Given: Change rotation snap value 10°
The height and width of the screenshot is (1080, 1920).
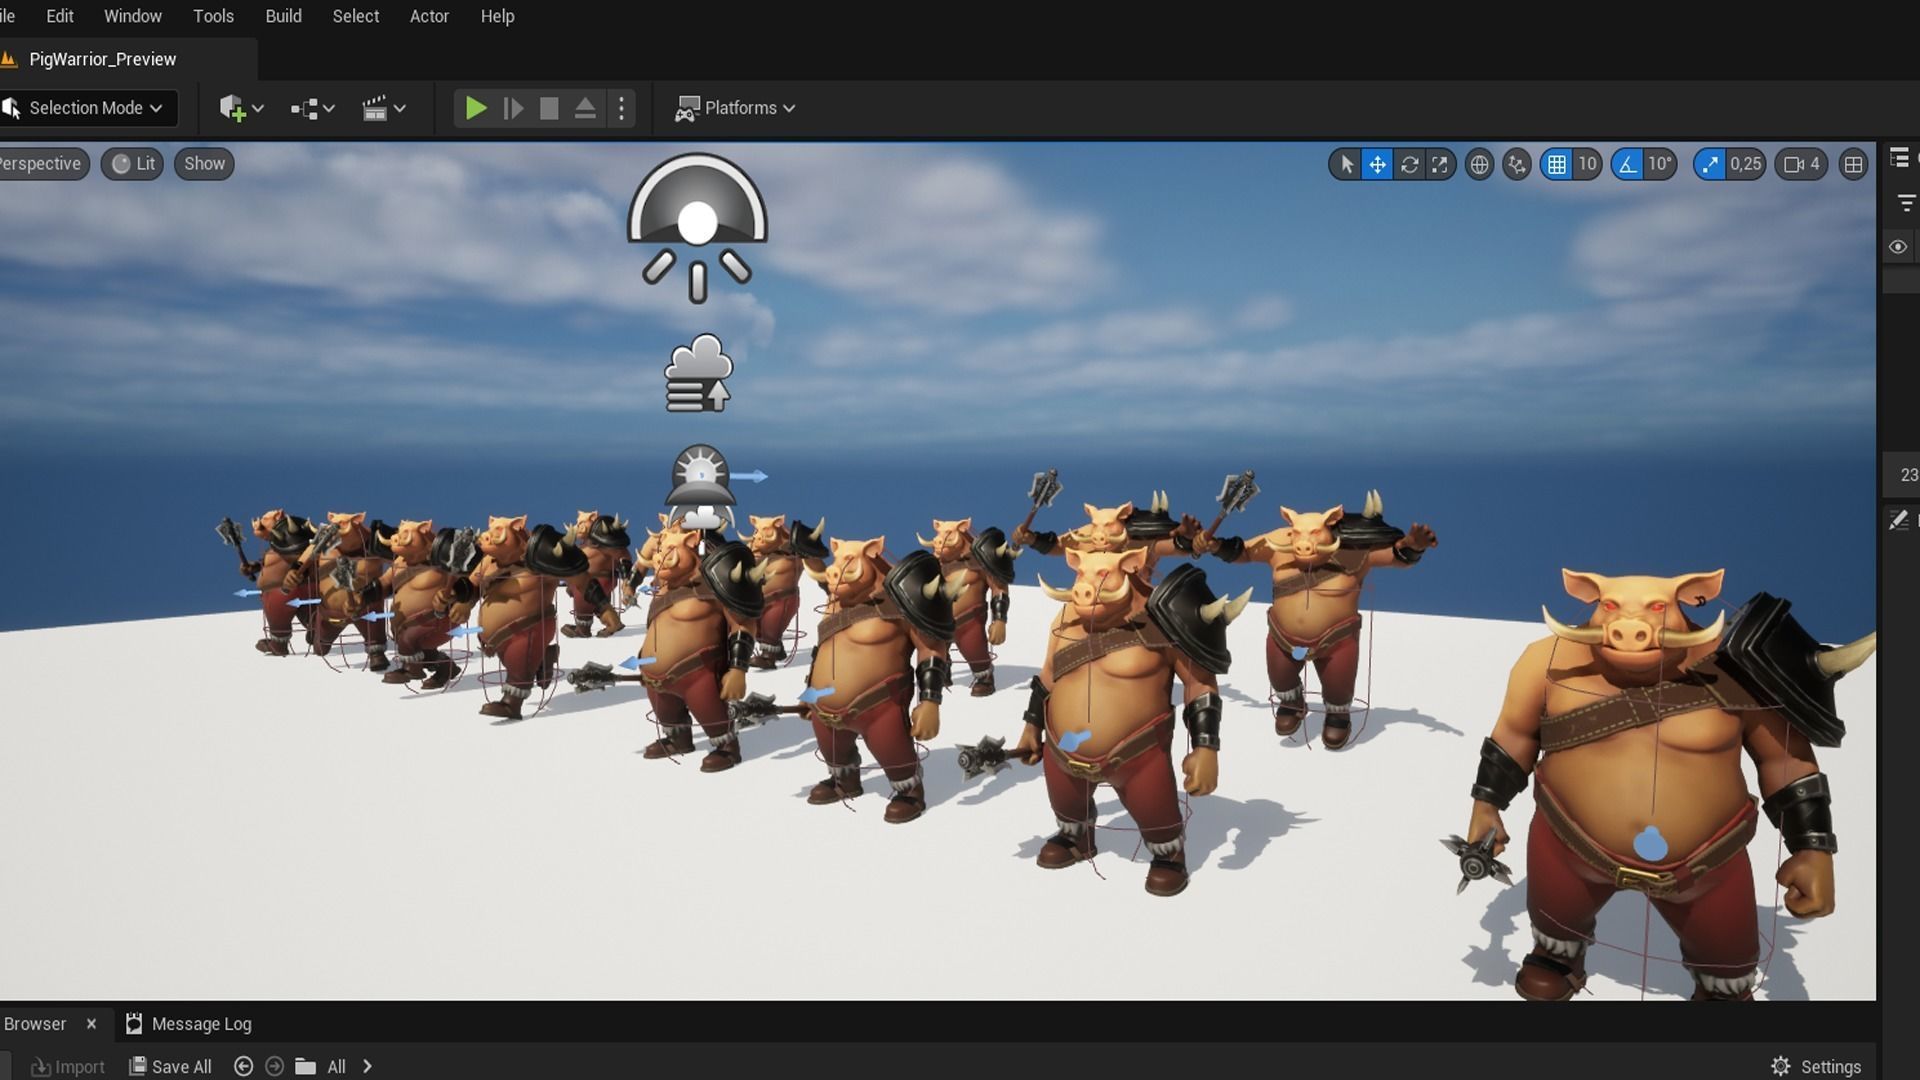Looking at the screenshot, I should pos(1660,165).
